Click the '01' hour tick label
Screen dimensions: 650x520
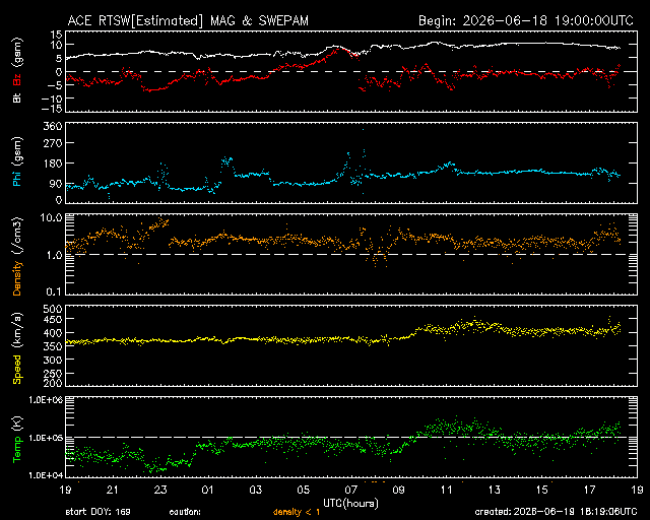click(x=208, y=490)
